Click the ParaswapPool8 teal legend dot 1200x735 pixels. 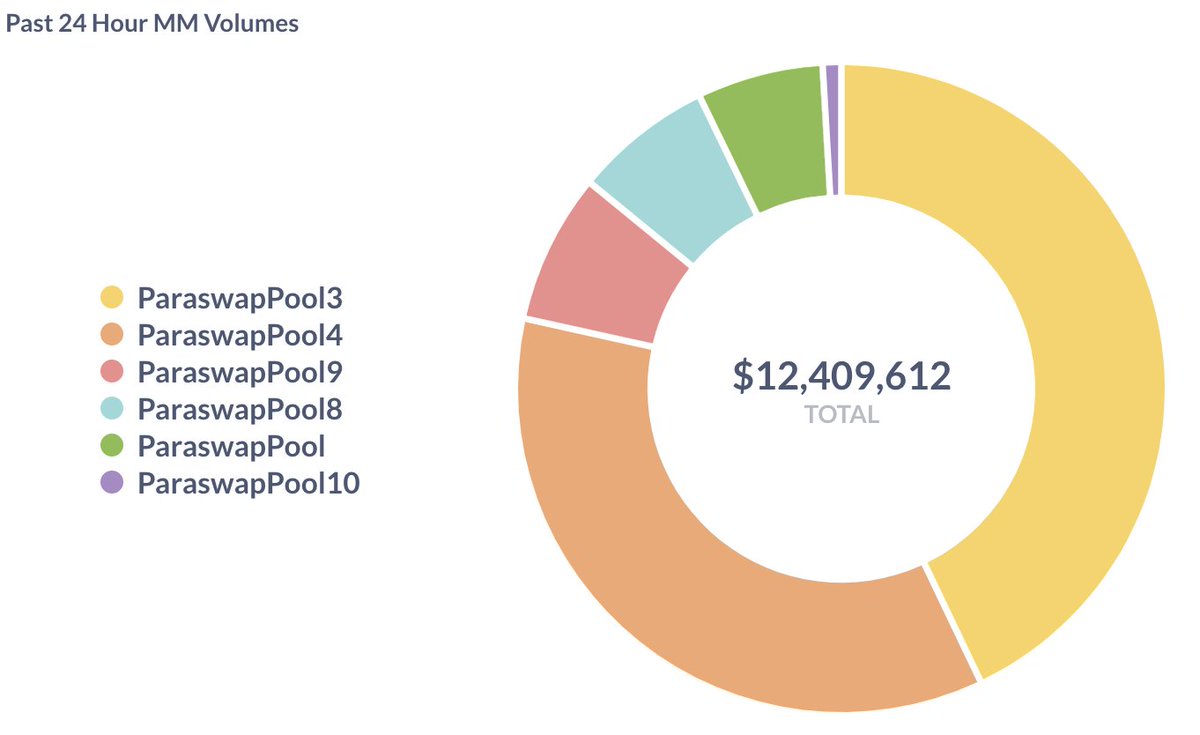coord(112,409)
